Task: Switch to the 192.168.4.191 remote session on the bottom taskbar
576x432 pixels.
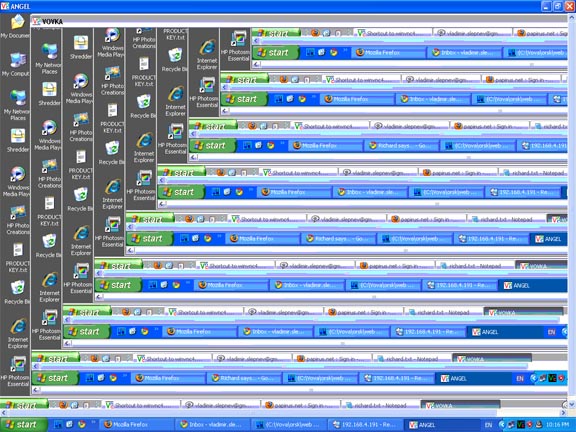Action: pyautogui.click(x=366, y=425)
